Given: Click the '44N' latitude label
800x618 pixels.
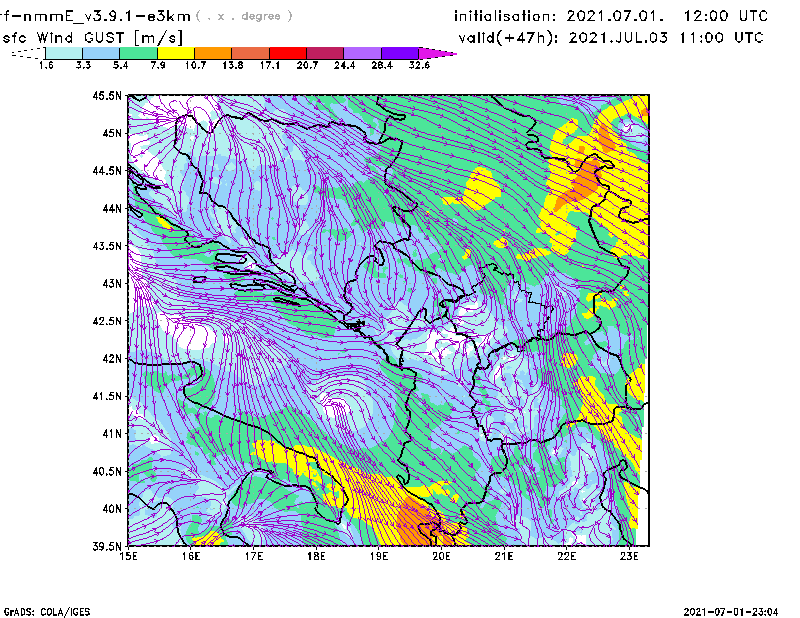Looking at the screenshot, I should click(112, 208).
